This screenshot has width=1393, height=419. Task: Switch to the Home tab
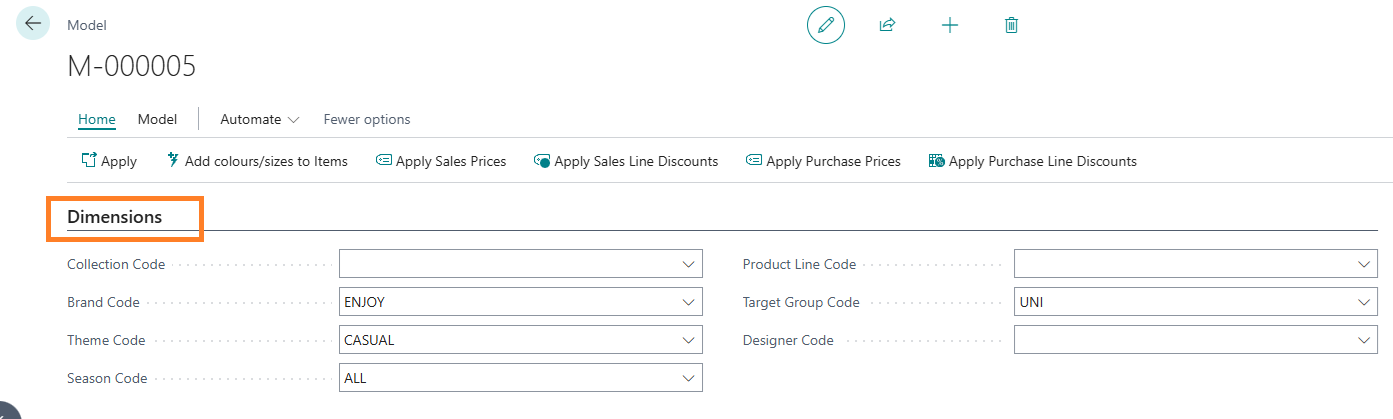point(97,119)
